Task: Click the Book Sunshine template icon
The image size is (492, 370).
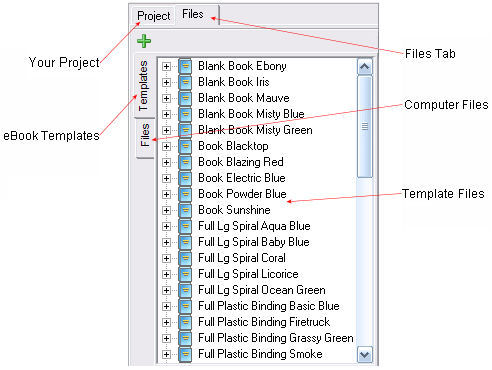Action: click(x=185, y=210)
